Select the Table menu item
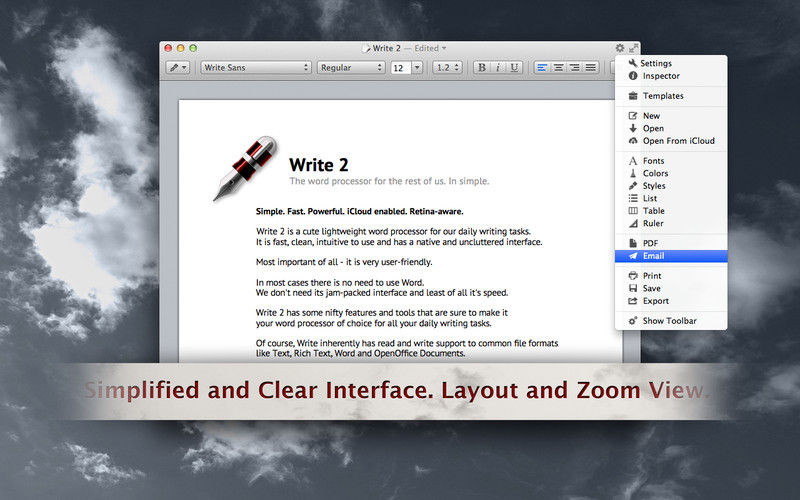This screenshot has height=500, width=800. (x=671, y=211)
